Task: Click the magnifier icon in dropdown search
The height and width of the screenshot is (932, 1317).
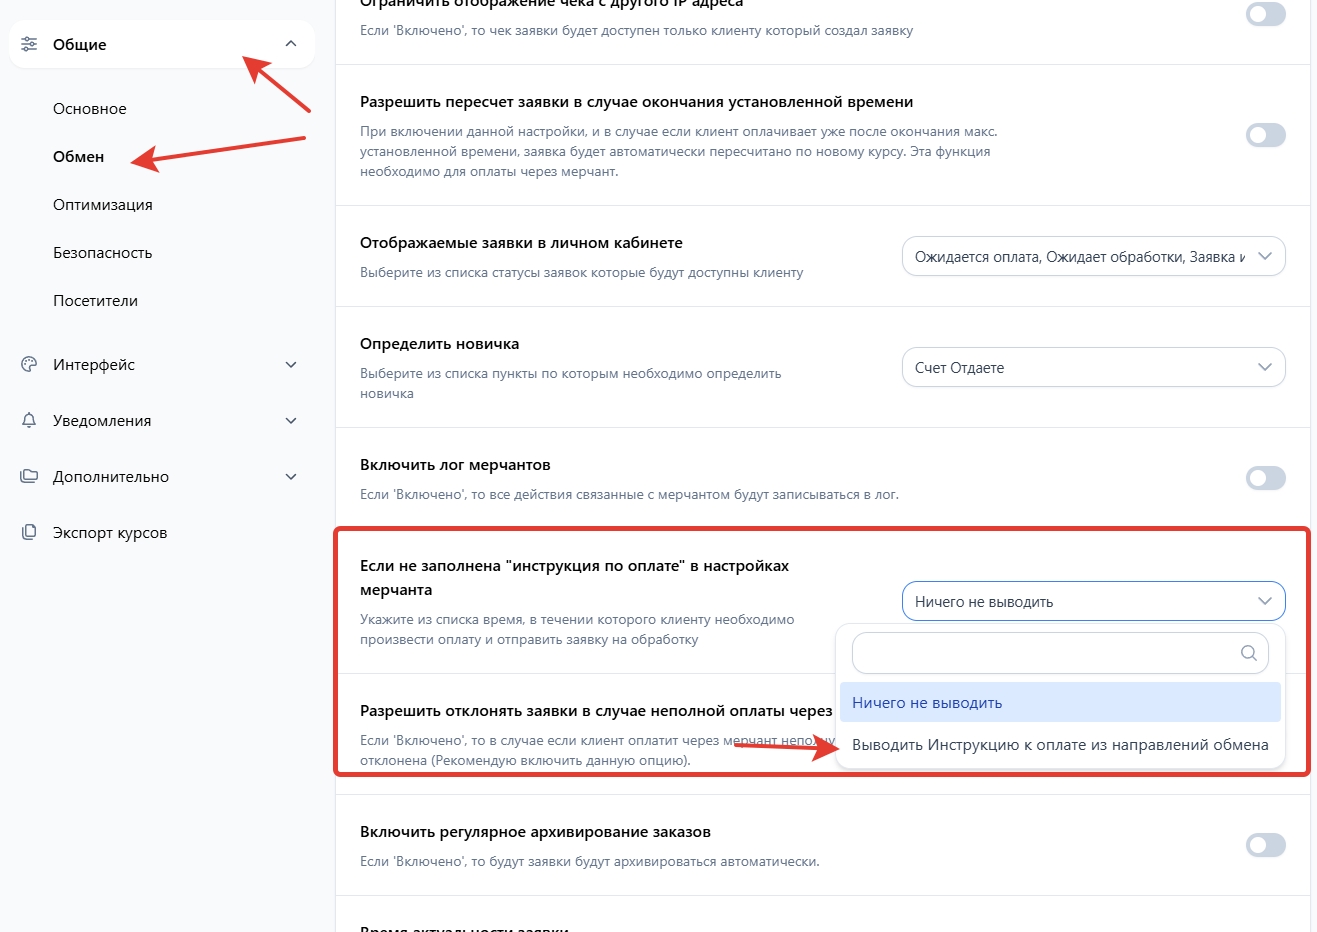Action: pos(1248,653)
